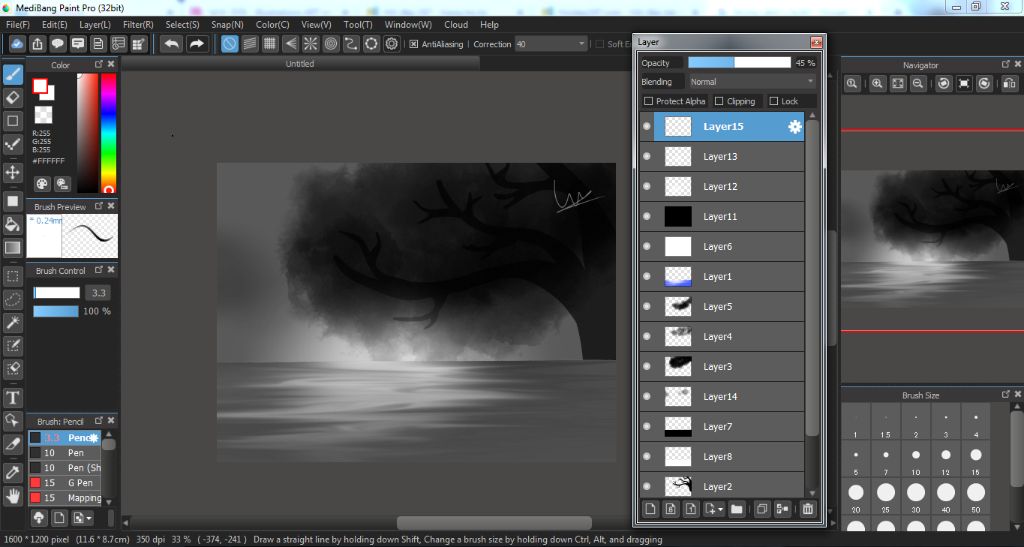Toggle AntiAliasing checkbox

pyautogui.click(x=413, y=44)
